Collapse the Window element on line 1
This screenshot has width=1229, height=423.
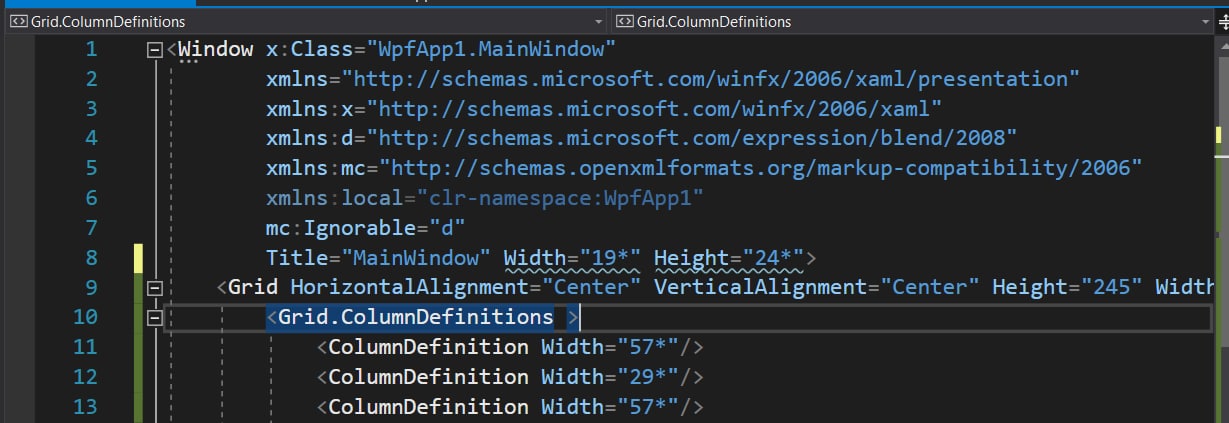(154, 49)
